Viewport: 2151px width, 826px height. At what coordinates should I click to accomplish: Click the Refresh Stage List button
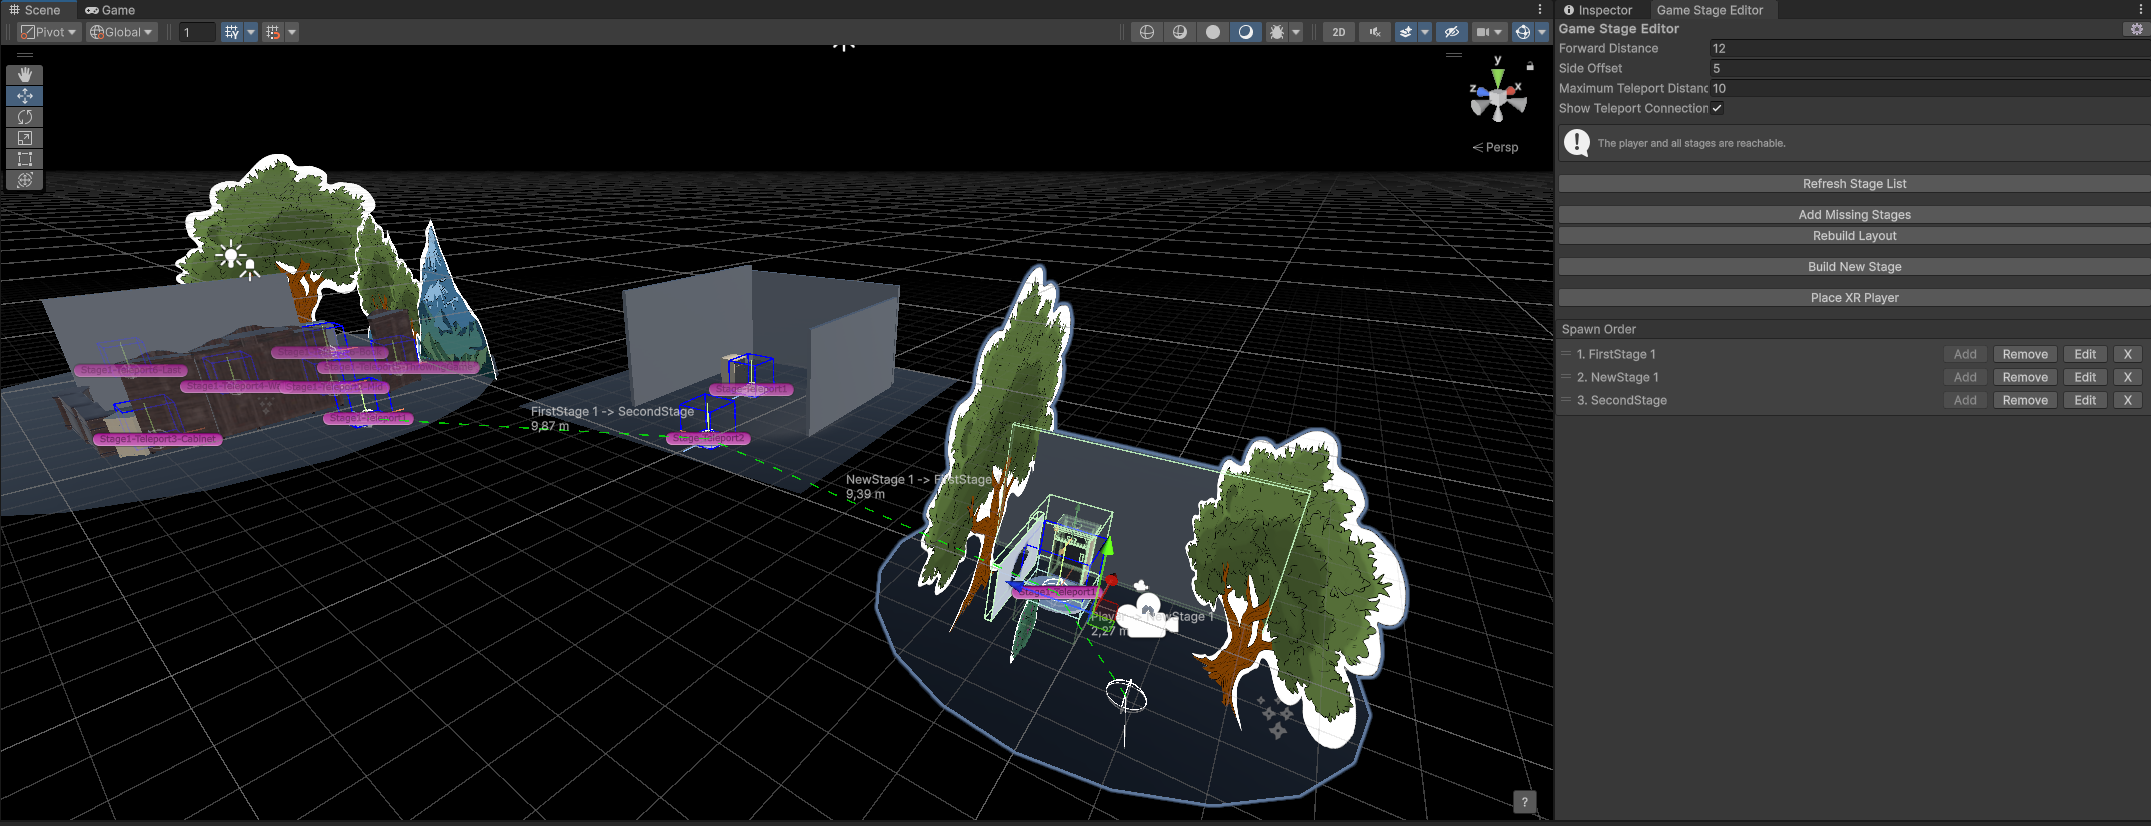(1854, 184)
